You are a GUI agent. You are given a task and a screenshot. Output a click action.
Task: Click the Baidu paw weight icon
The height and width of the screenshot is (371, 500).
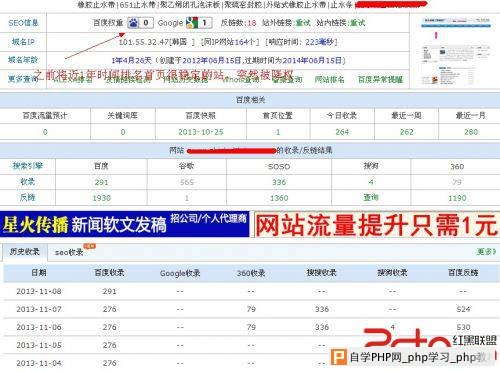(134, 23)
